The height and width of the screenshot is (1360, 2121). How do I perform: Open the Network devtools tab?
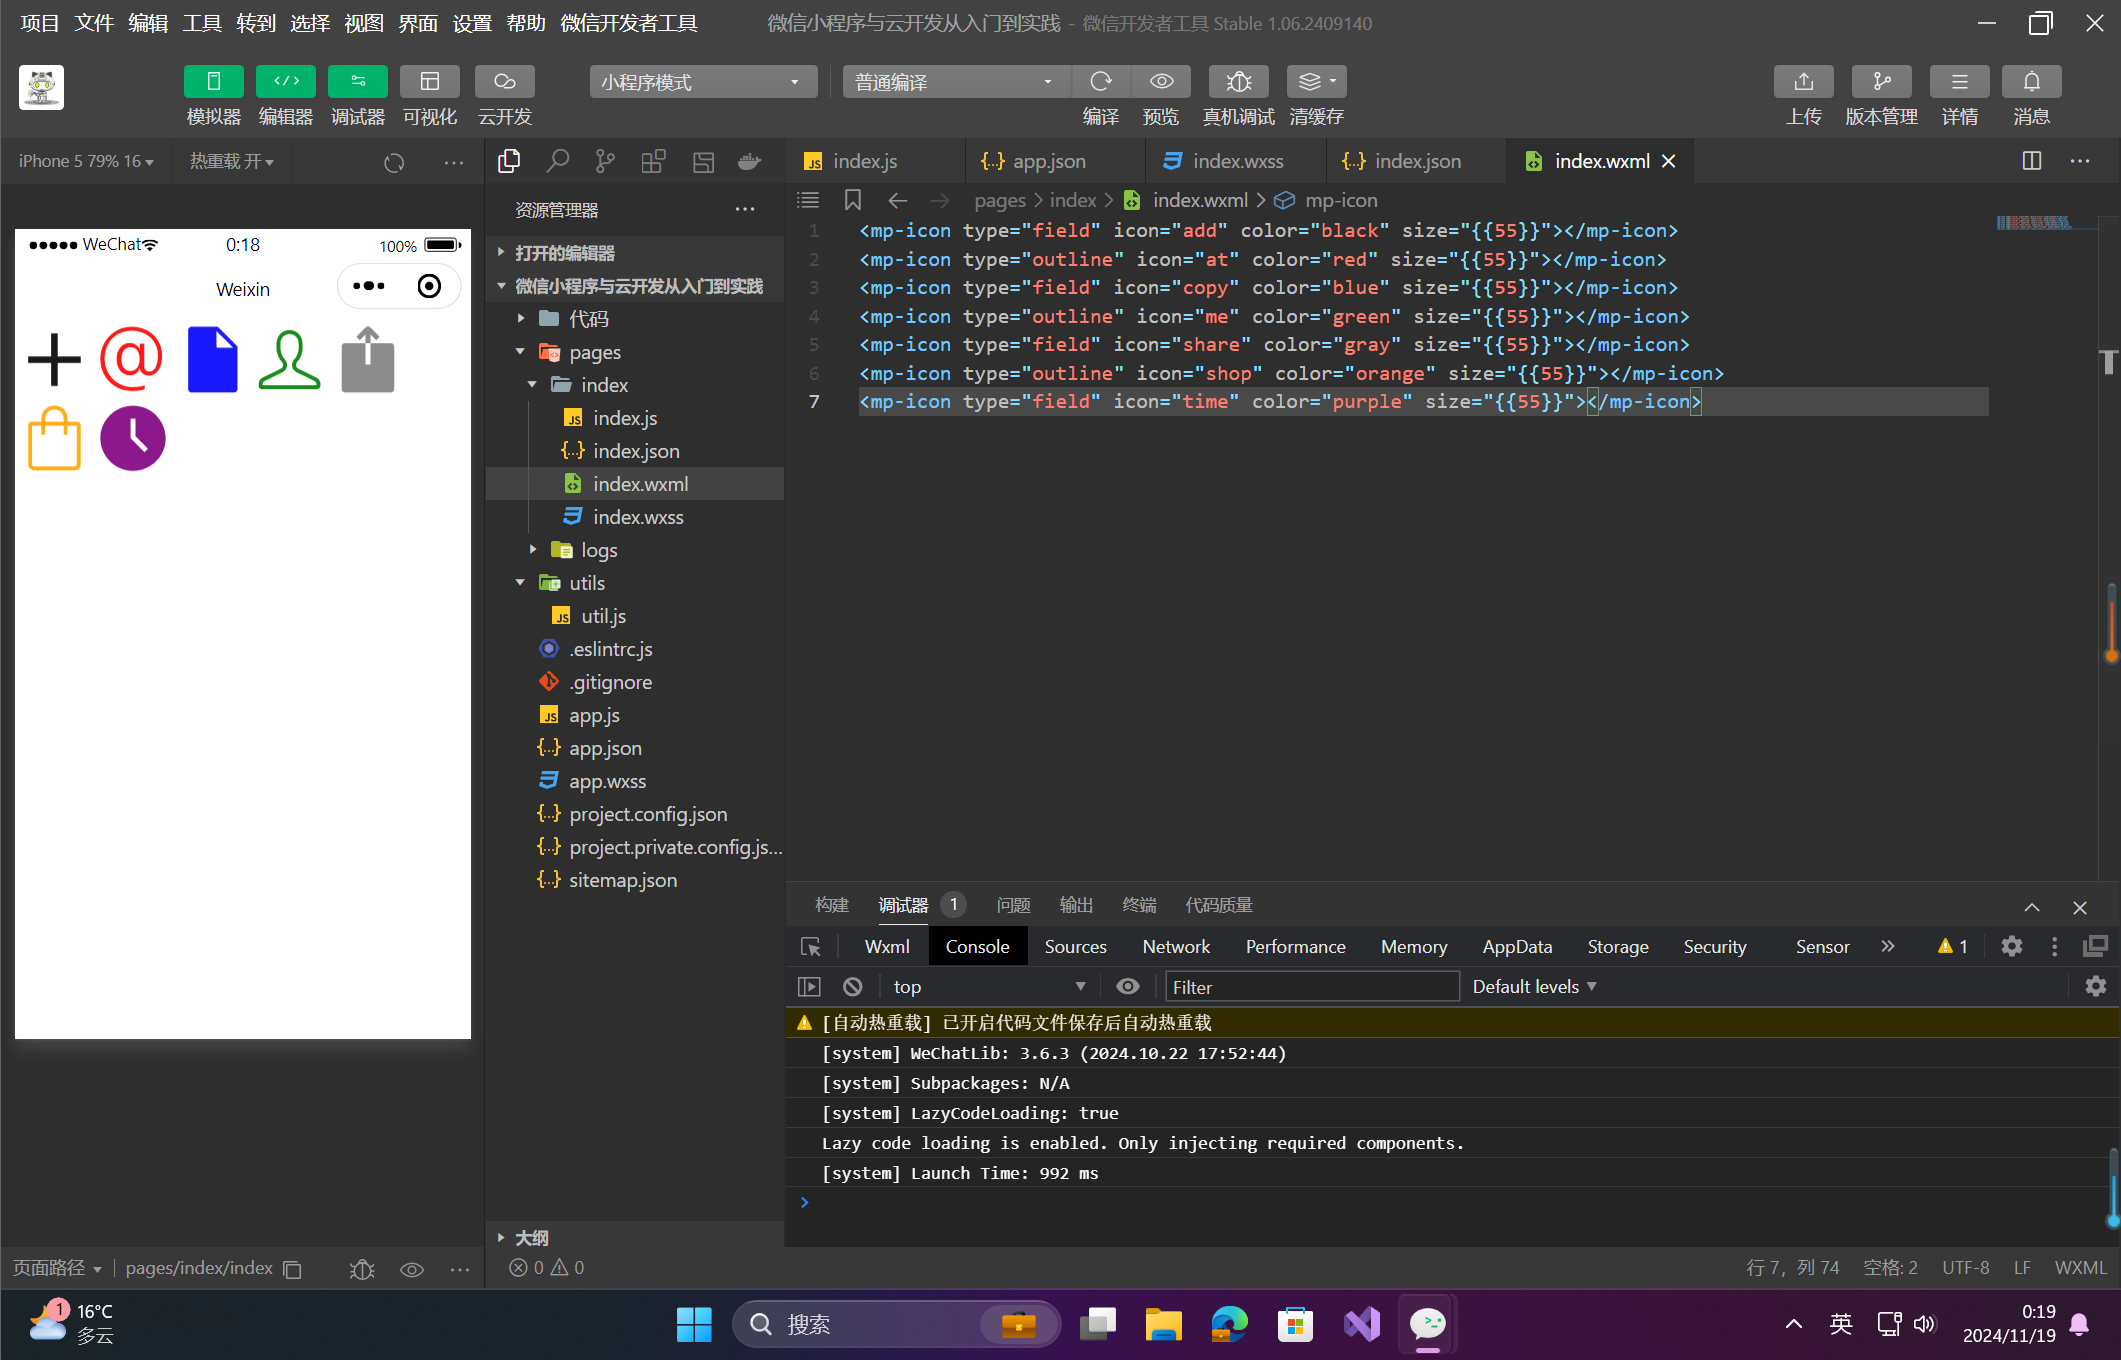(x=1176, y=947)
